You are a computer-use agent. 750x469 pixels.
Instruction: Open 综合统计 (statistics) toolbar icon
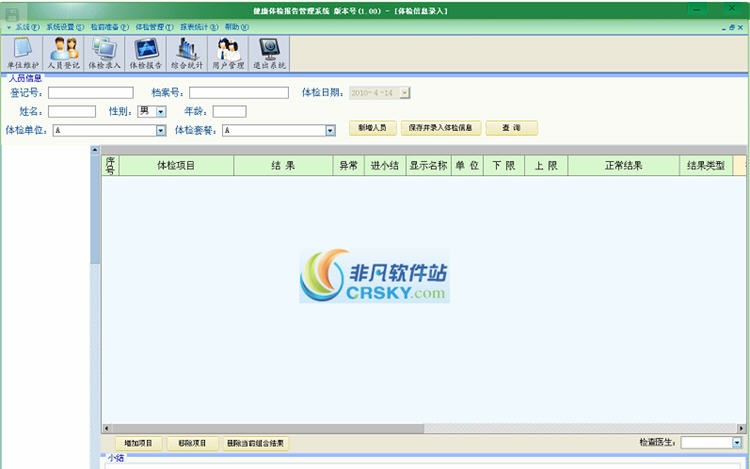187,54
